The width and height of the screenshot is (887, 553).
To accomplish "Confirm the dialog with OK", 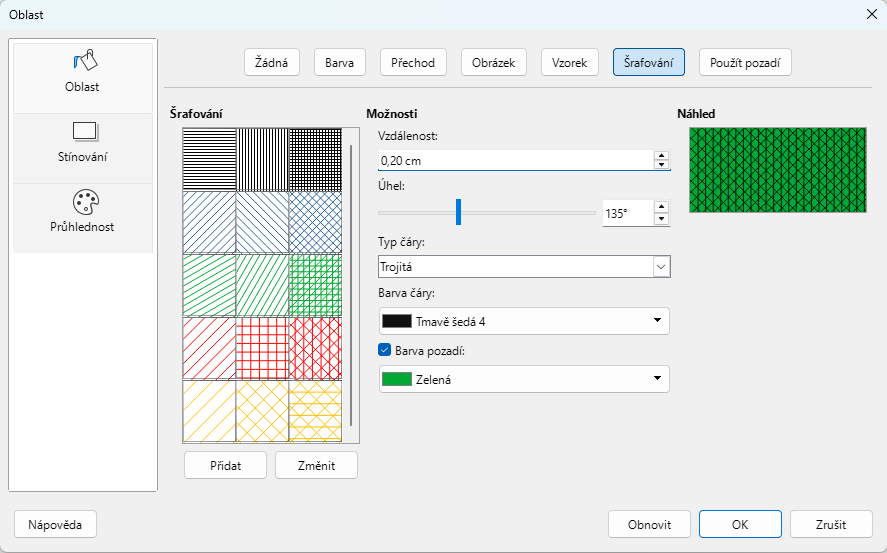I will tap(740, 524).
